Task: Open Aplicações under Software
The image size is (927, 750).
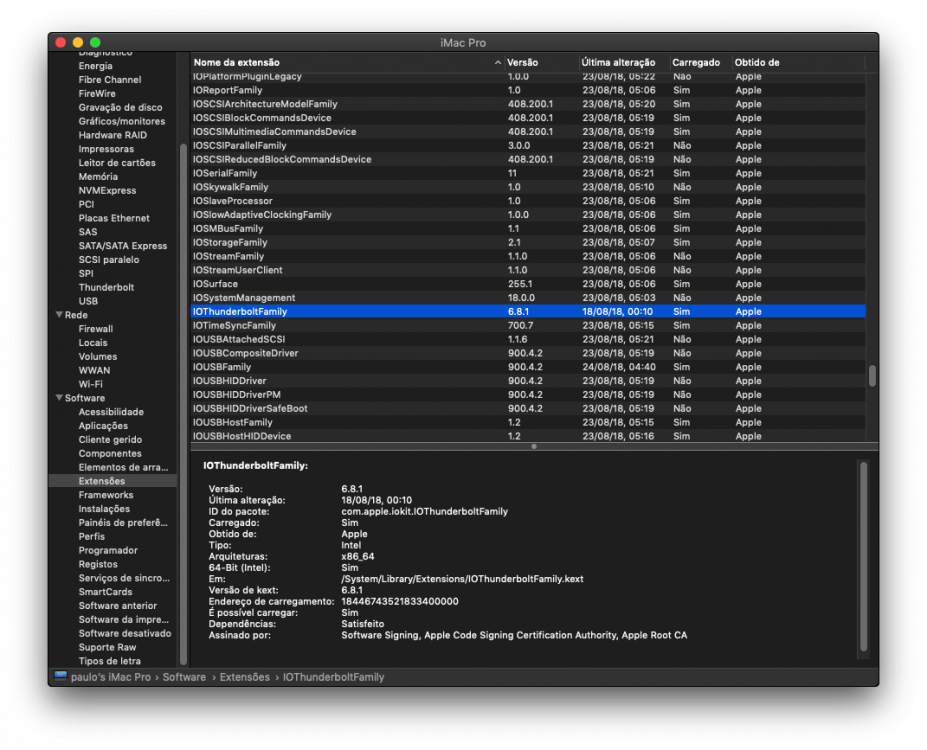Action: point(103,426)
